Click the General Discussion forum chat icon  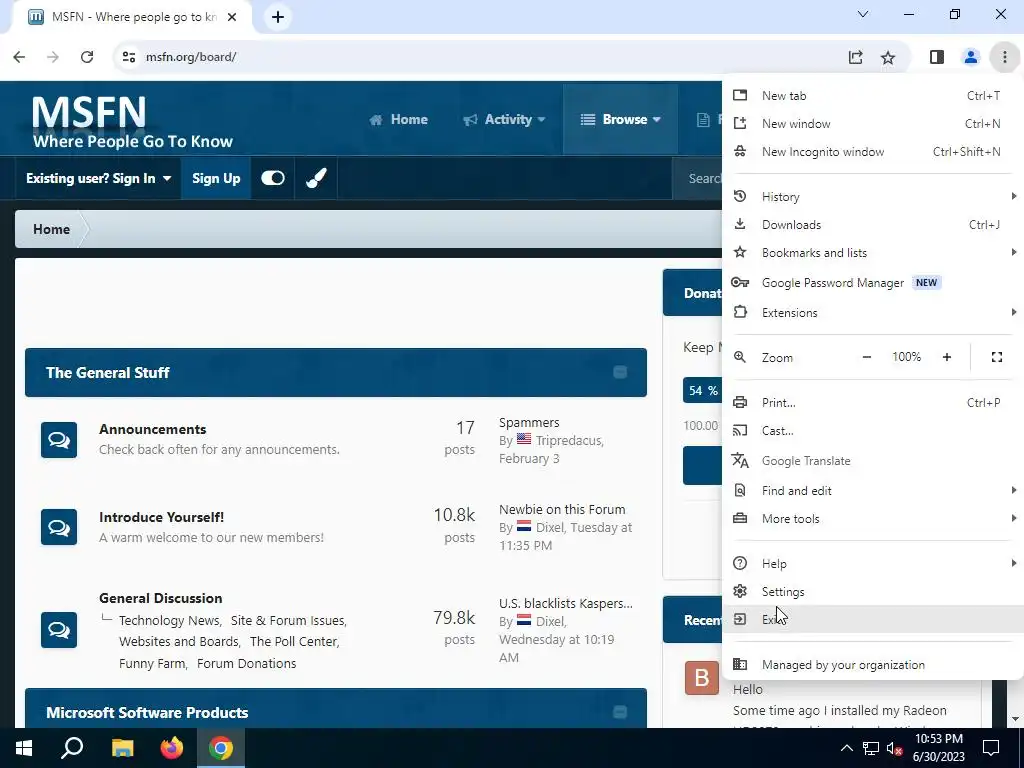tap(59, 630)
